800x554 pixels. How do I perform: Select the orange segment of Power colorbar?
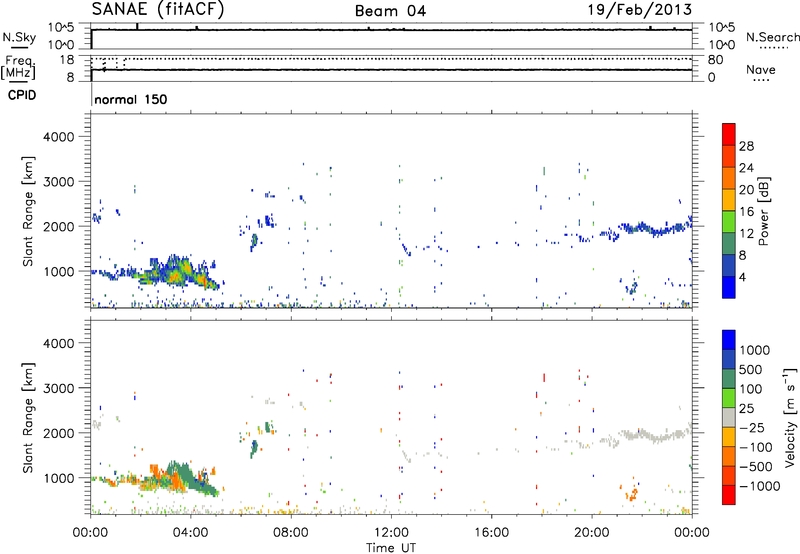(x=729, y=178)
